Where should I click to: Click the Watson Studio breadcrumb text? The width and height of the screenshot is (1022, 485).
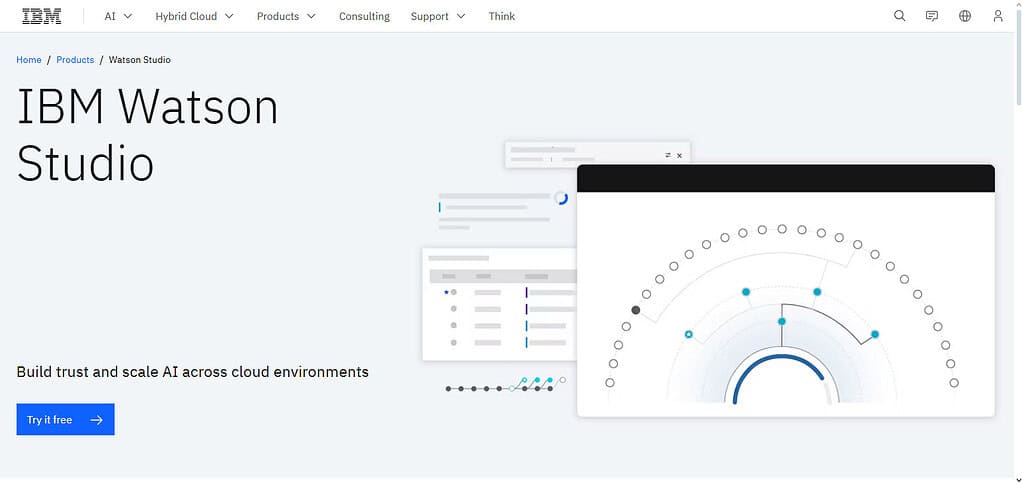[x=139, y=60]
